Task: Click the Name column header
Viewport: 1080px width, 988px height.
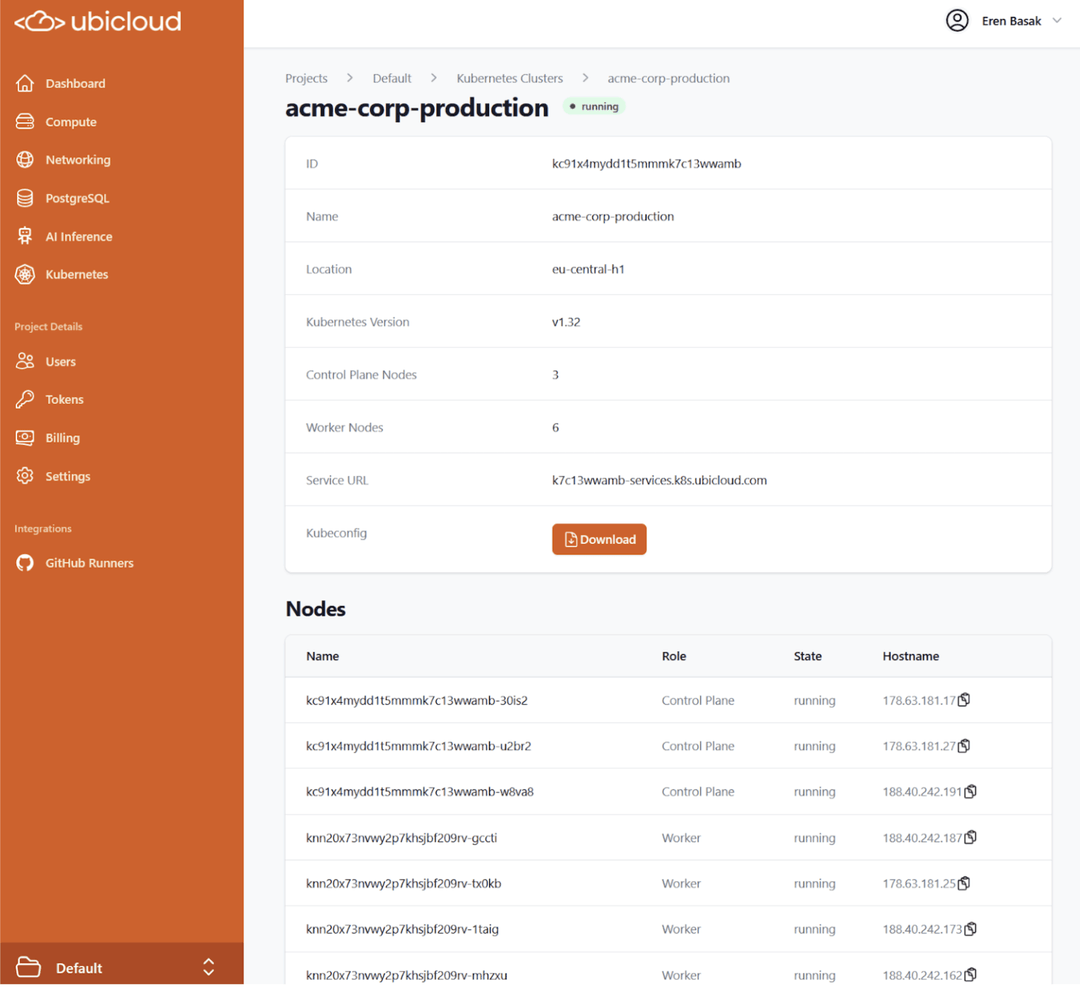Action: tap(322, 657)
